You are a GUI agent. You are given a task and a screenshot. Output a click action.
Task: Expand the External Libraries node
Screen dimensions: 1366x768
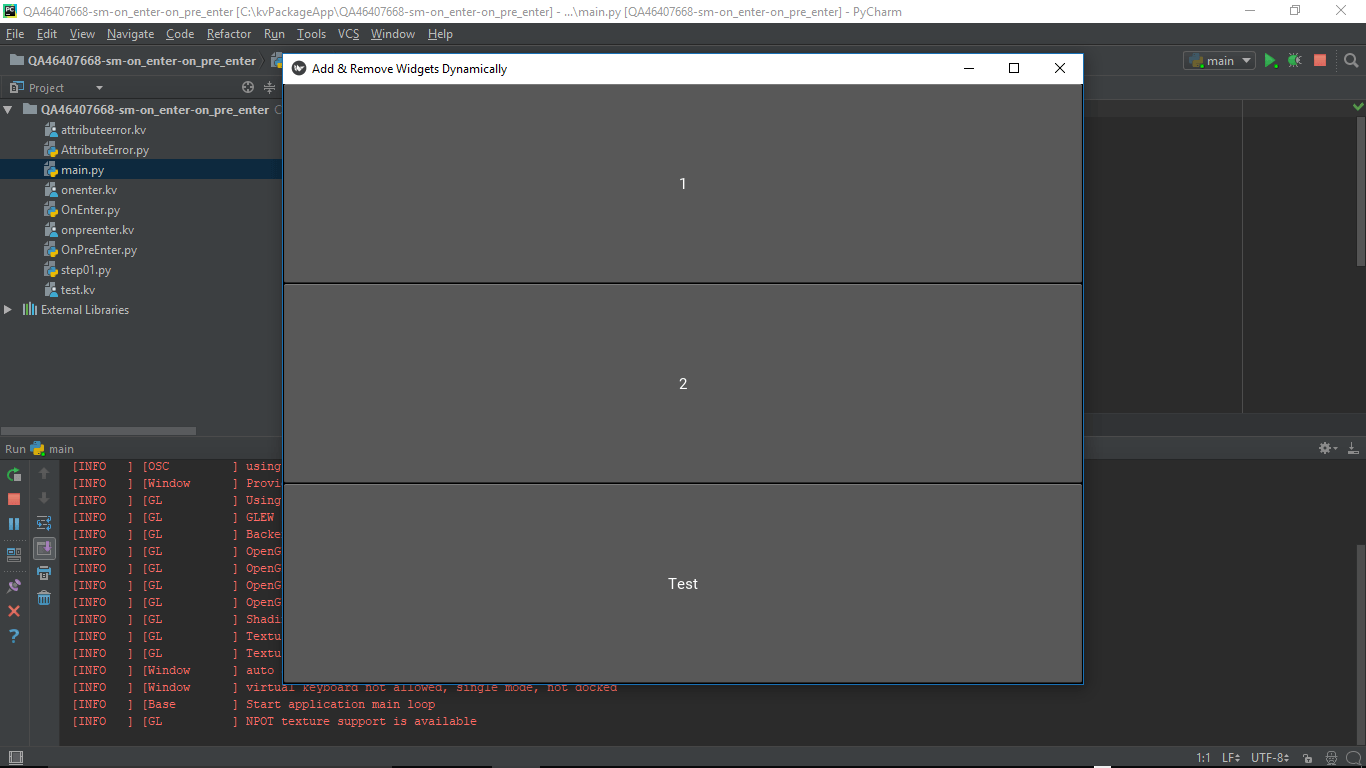(8, 309)
